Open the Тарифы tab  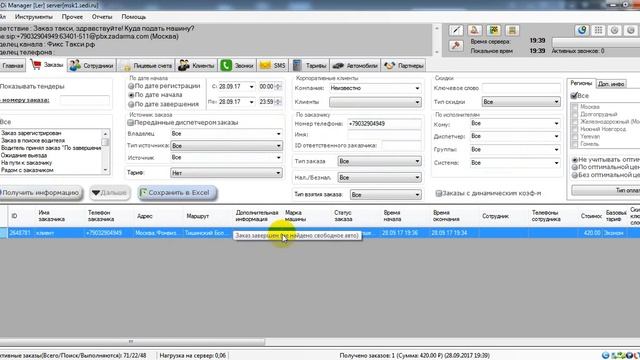pos(310,65)
